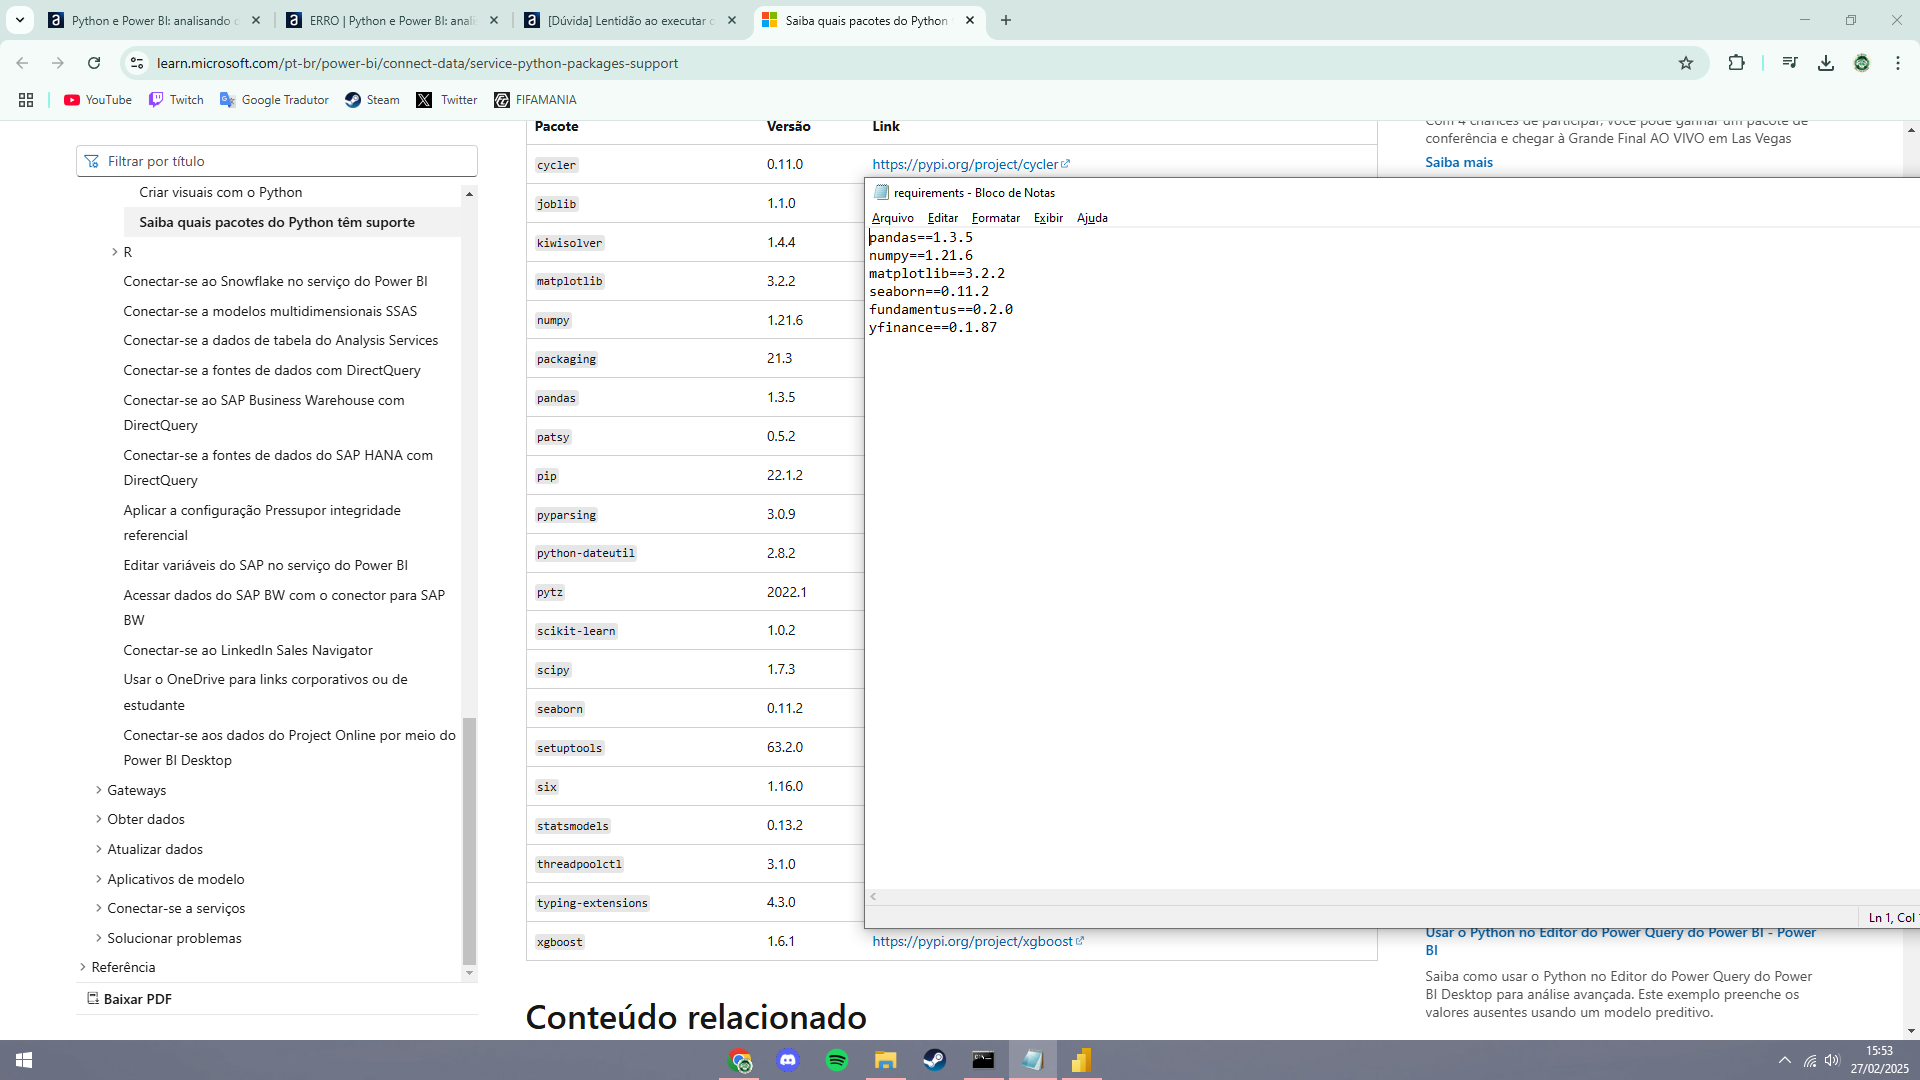The image size is (1920, 1080).
Task: Open the Chrome profile avatar
Action: [x=1862, y=63]
